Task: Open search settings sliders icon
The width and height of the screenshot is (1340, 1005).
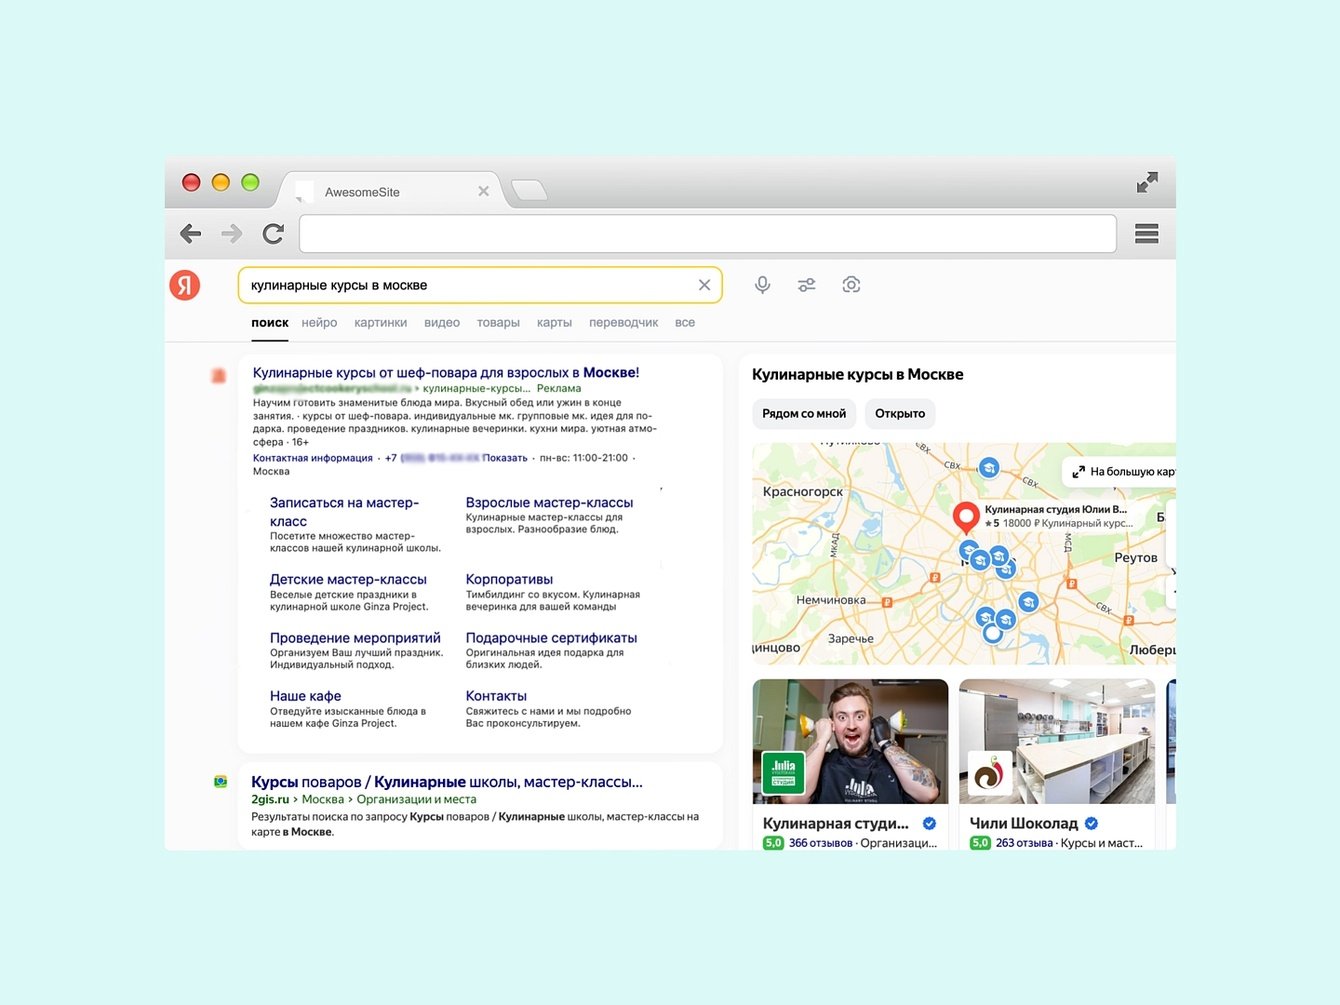Action: pos(807,285)
